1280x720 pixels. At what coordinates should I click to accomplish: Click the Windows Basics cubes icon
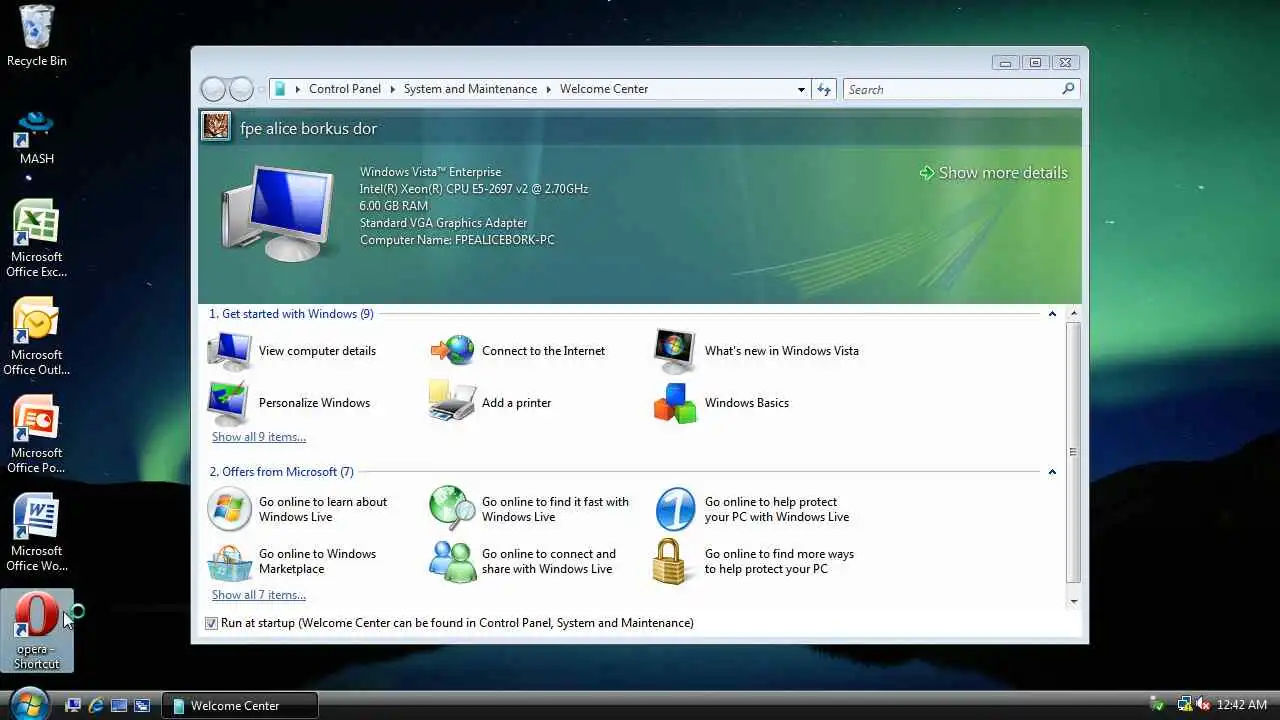click(x=675, y=403)
